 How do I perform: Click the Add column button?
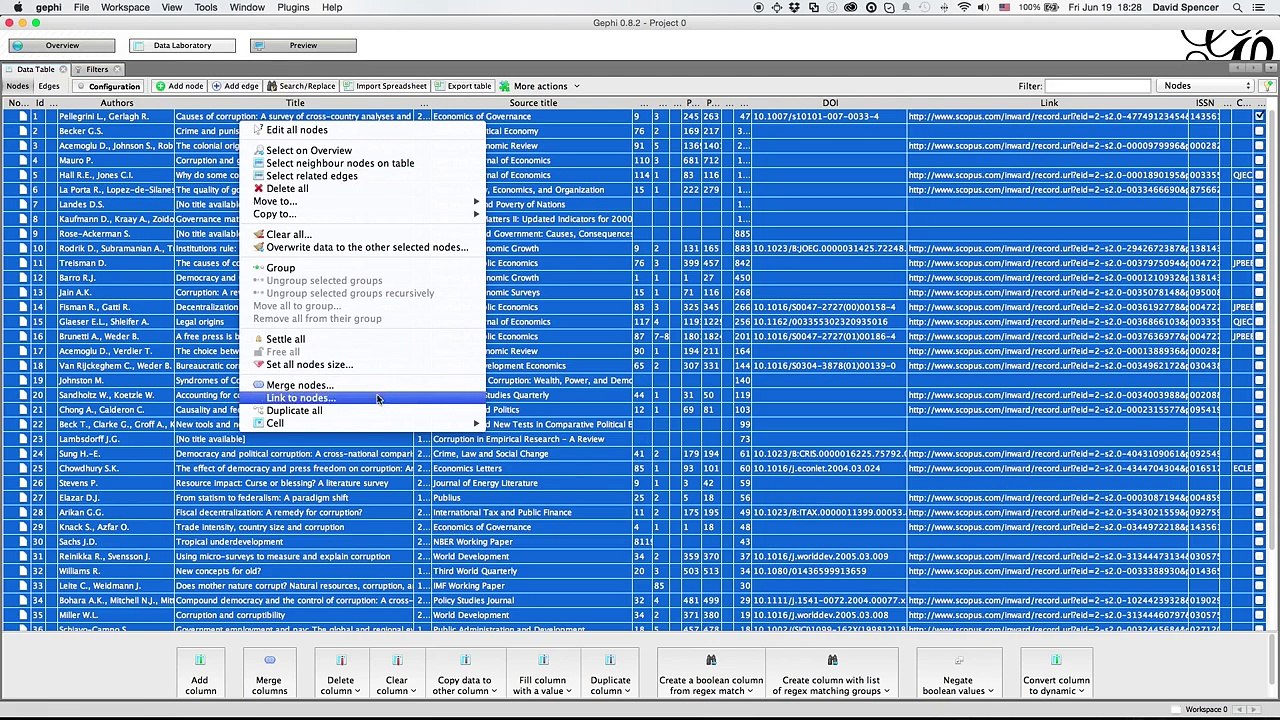tap(200, 673)
